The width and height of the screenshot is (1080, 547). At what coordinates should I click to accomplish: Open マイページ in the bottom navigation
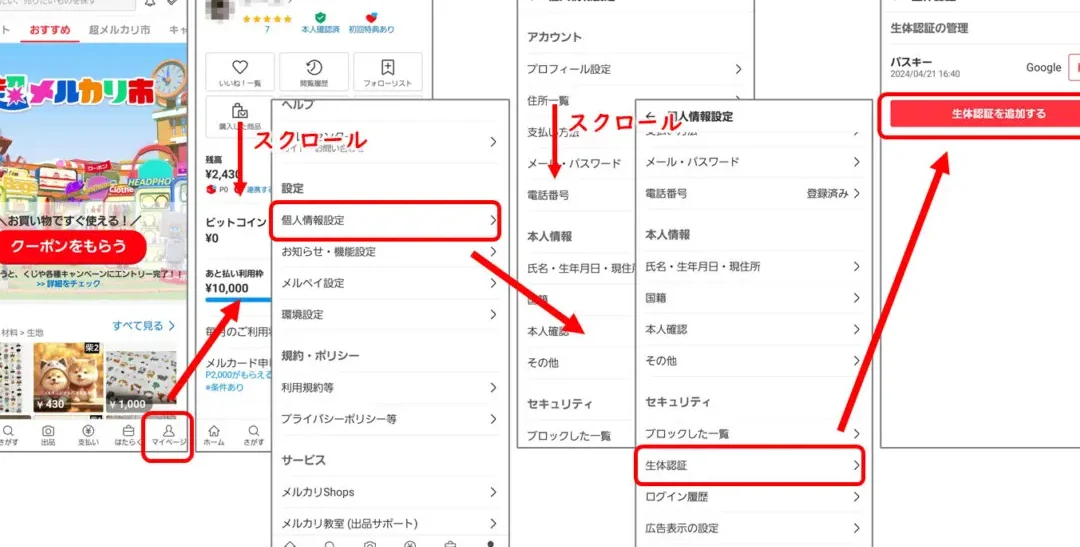coord(168,435)
